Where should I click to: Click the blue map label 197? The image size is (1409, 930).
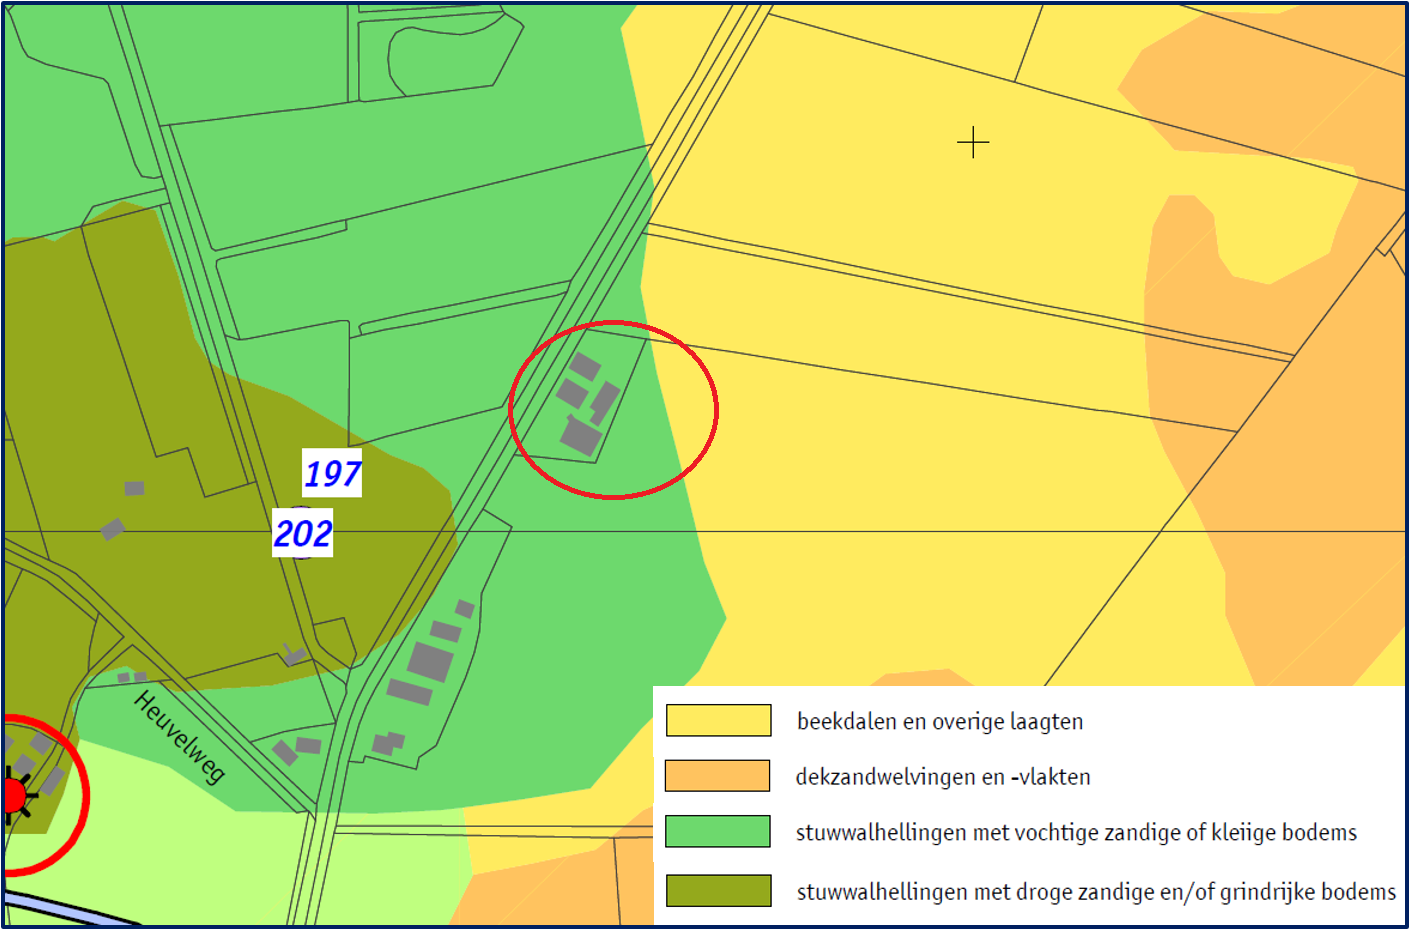point(333,473)
